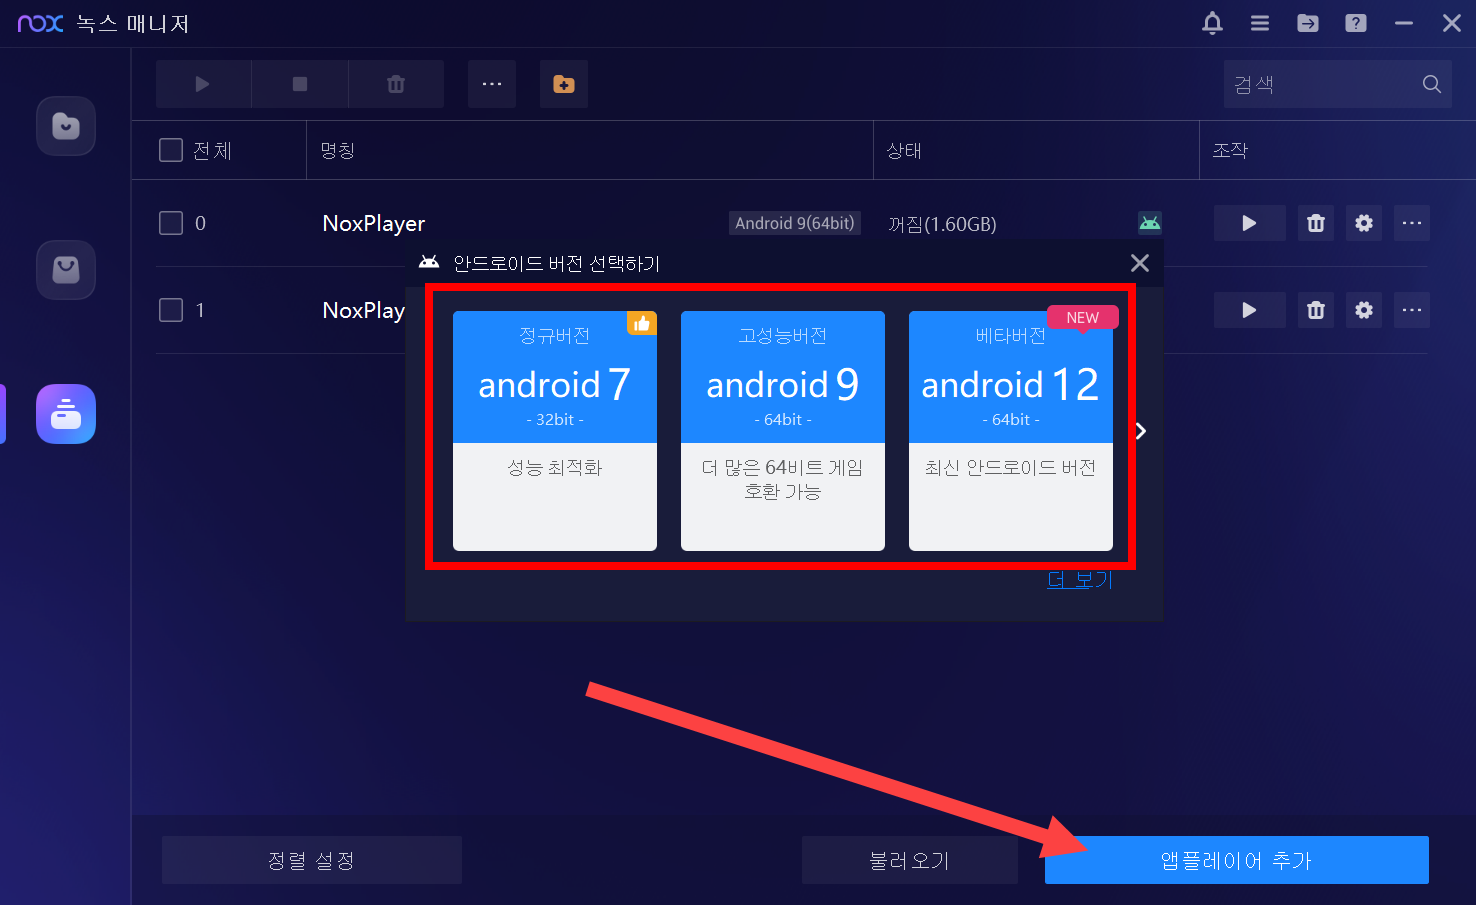Click the green Android icon on instance 0
Screen dimensions: 1476x905
click(1150, 222)
